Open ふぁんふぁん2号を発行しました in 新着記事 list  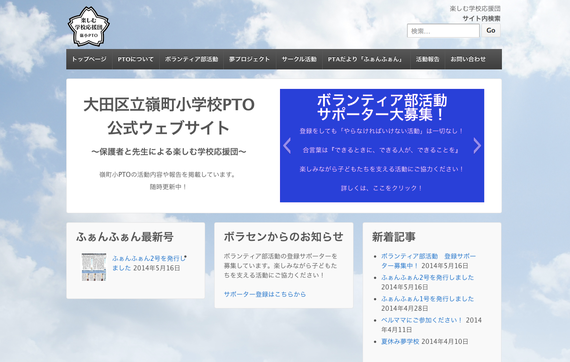pyautogui.click(x=427, y=278)
